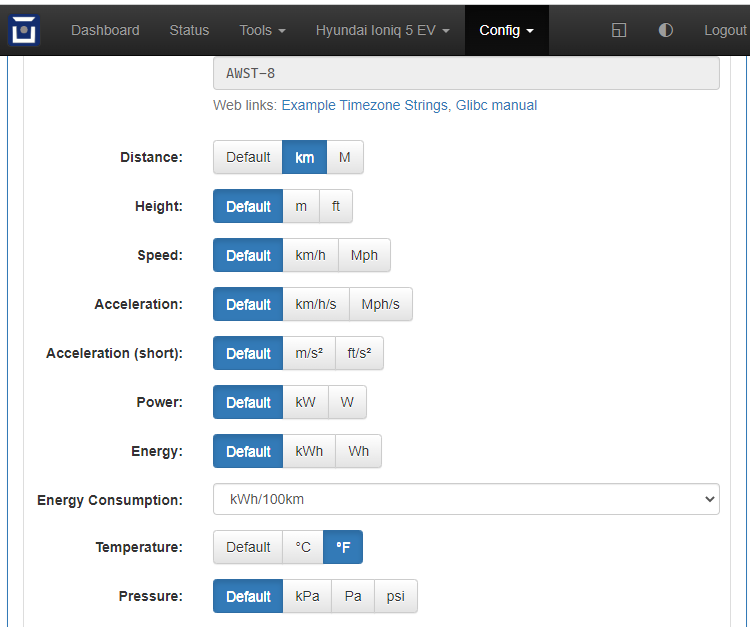Open the Energy Consumption dropdown

[466, 499]
